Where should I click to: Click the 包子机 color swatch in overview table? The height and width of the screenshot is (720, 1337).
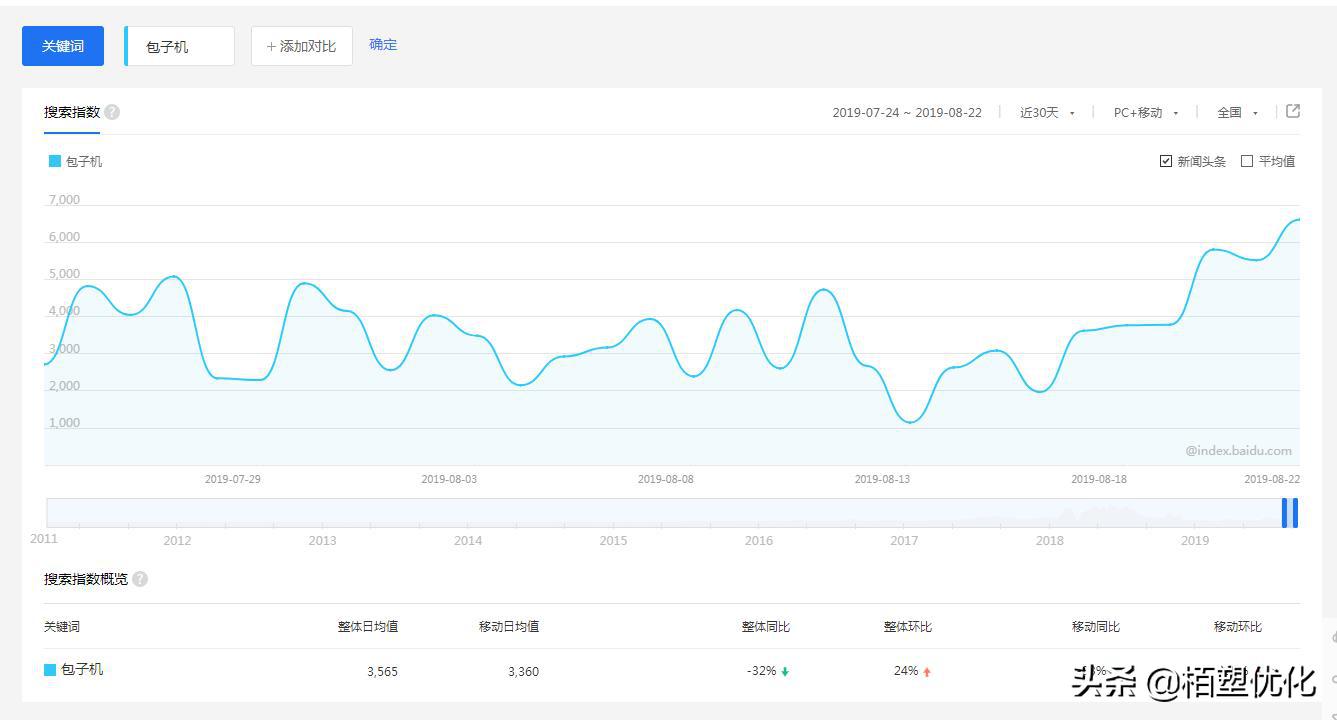coord(50,670)
